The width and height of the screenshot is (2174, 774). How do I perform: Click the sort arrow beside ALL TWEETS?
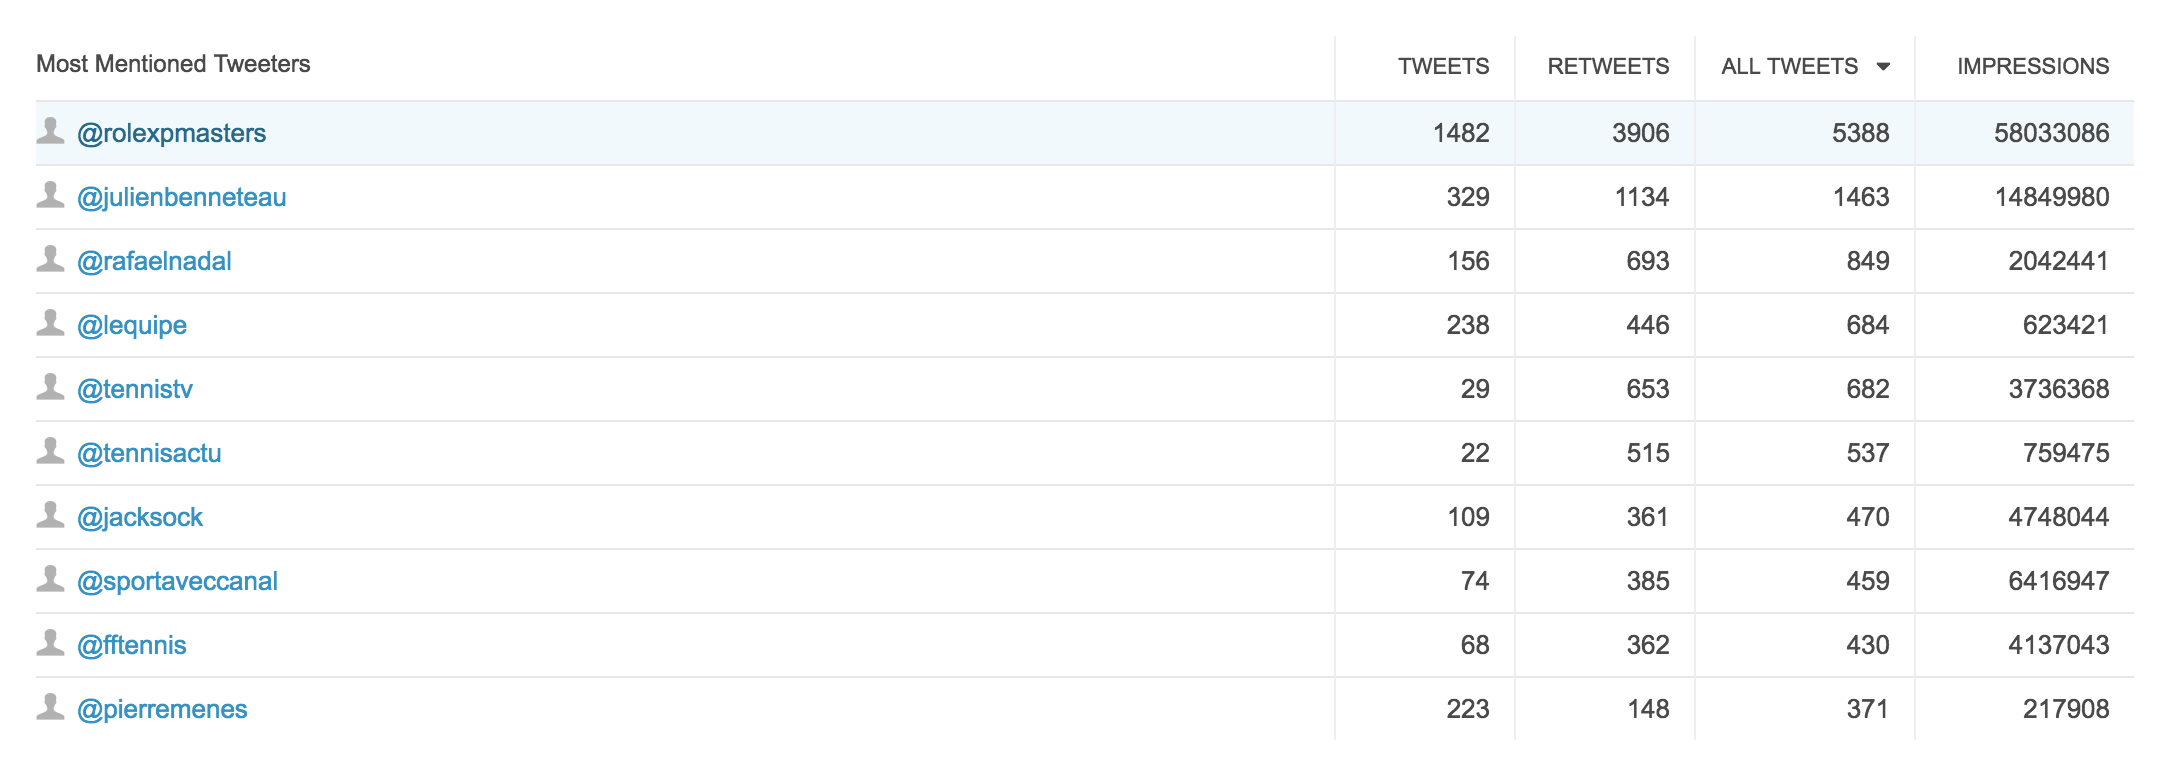click(1883, 67)
